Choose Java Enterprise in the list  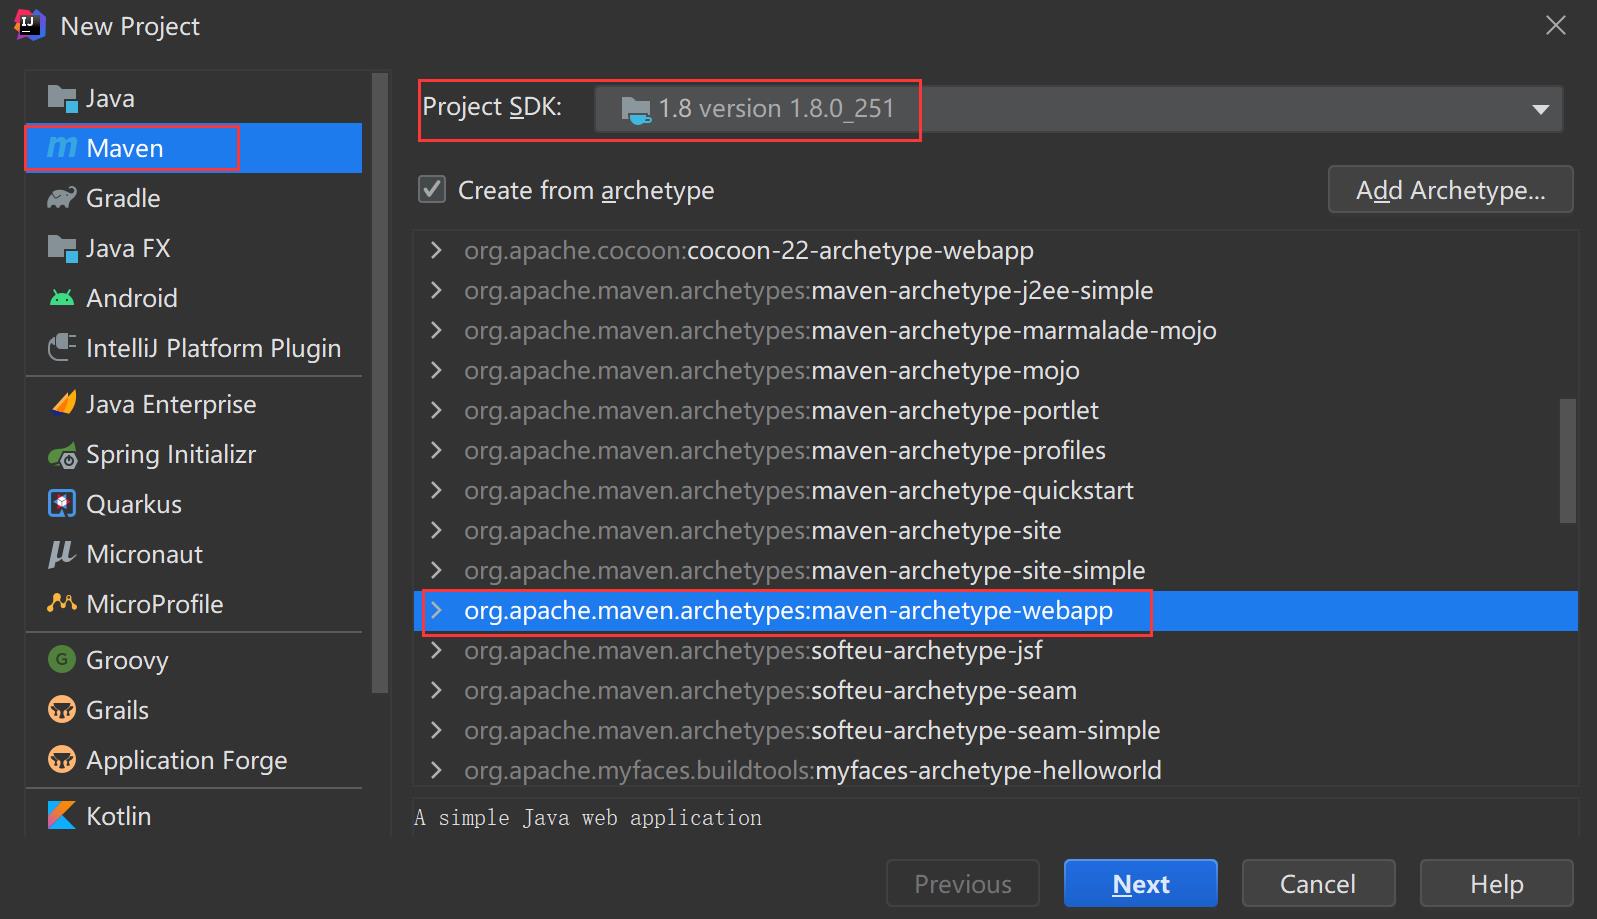[x=194, y=404]
